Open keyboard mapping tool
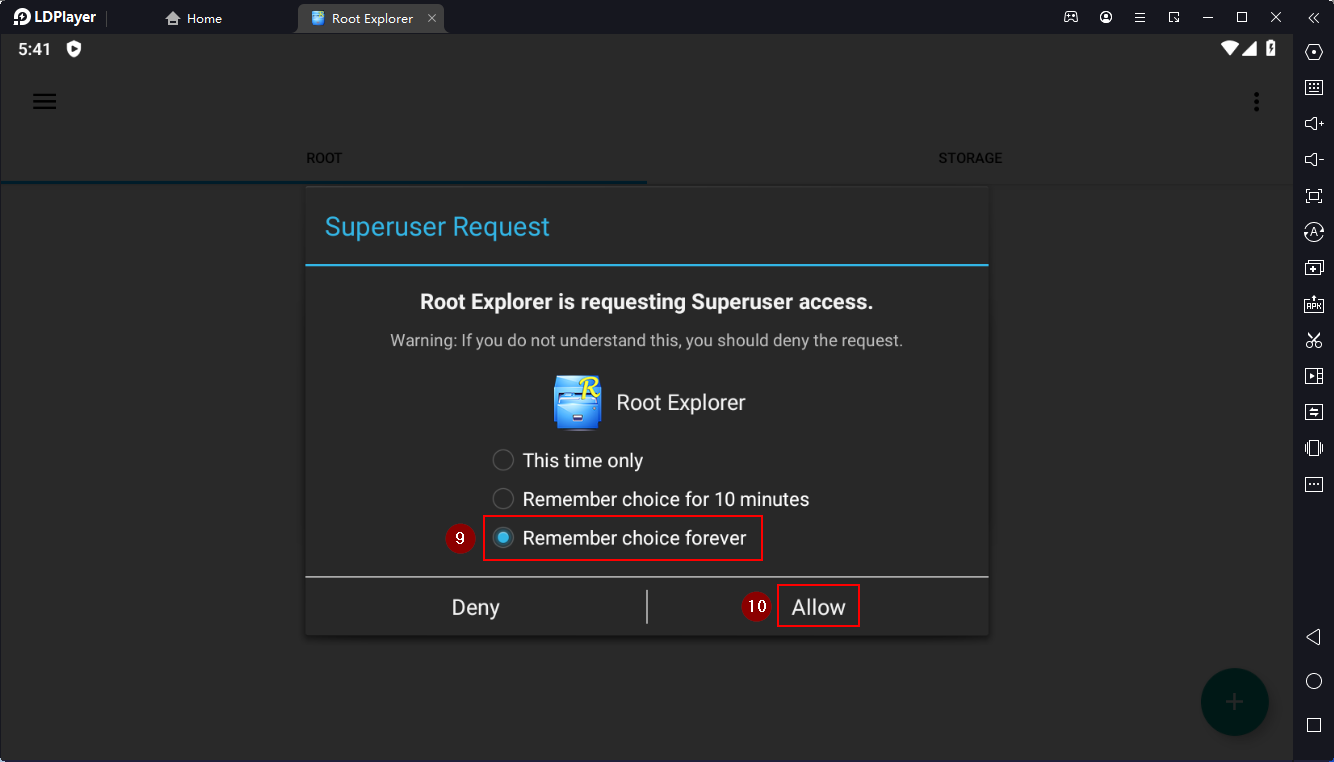Viewport: 1334px width, 762px height. point(1314,88)
